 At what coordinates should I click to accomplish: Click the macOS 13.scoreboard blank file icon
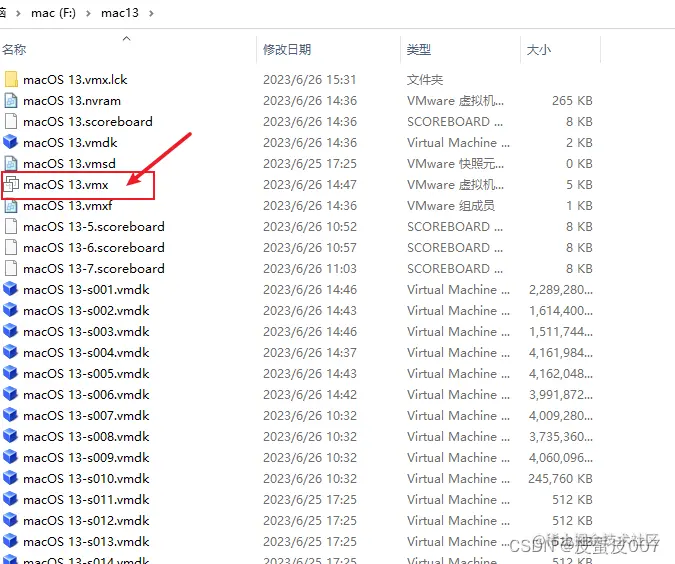[x=11, y=121]
